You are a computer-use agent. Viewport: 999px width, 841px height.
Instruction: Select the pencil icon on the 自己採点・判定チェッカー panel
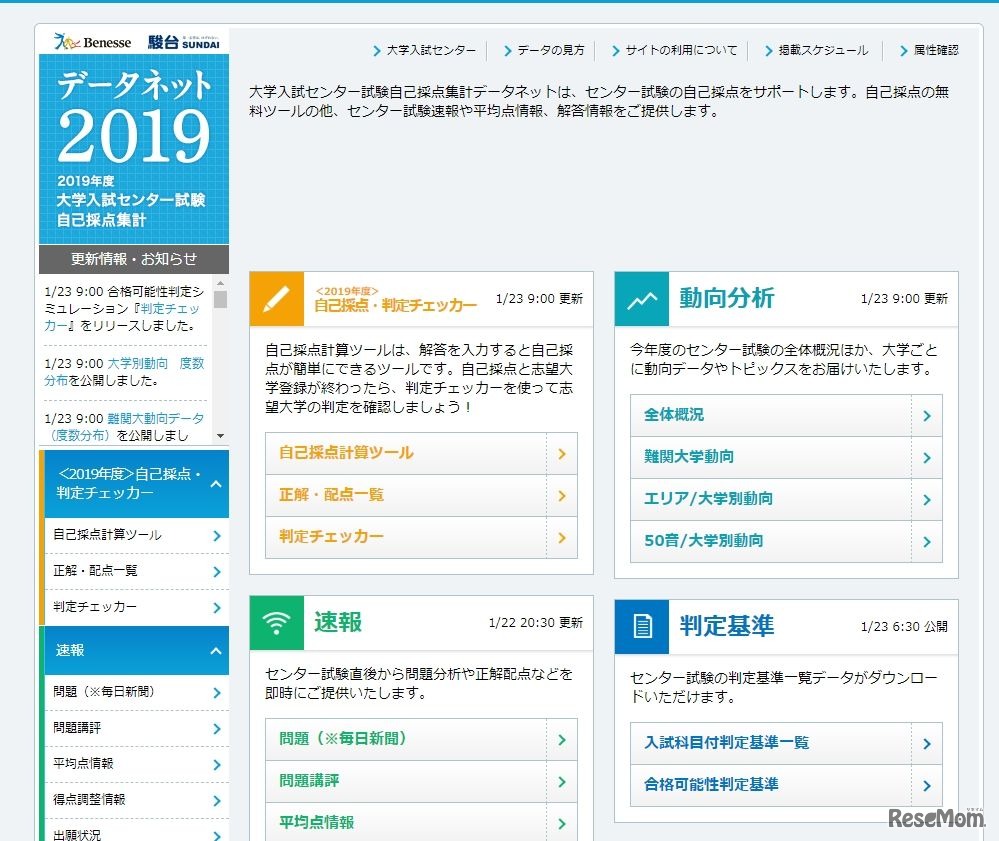(277, 297)
